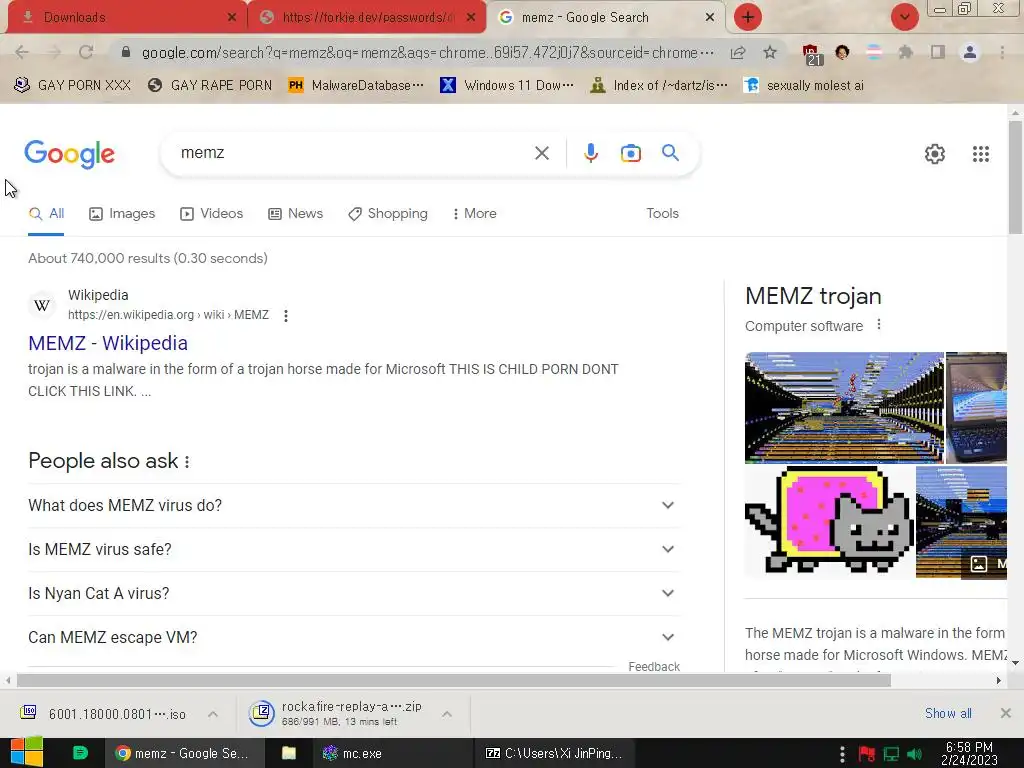1024x768 pixels.
Task: Switch to the Videos tab
Action: (212, 214)
